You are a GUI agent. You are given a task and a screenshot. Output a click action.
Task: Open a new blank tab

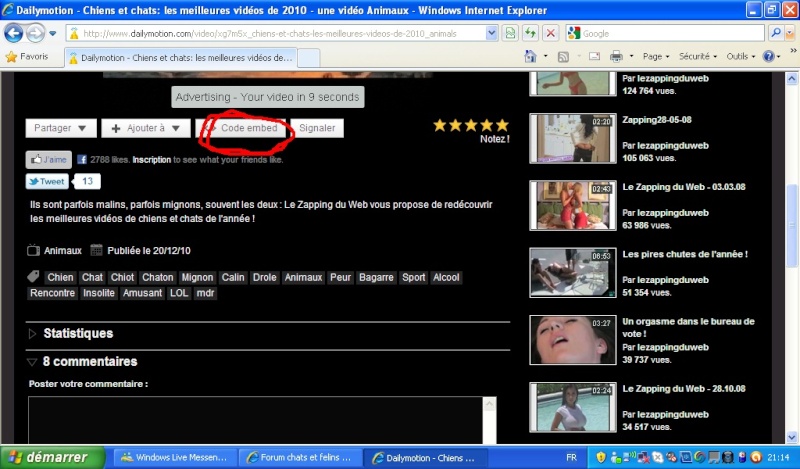coord(308,58)
